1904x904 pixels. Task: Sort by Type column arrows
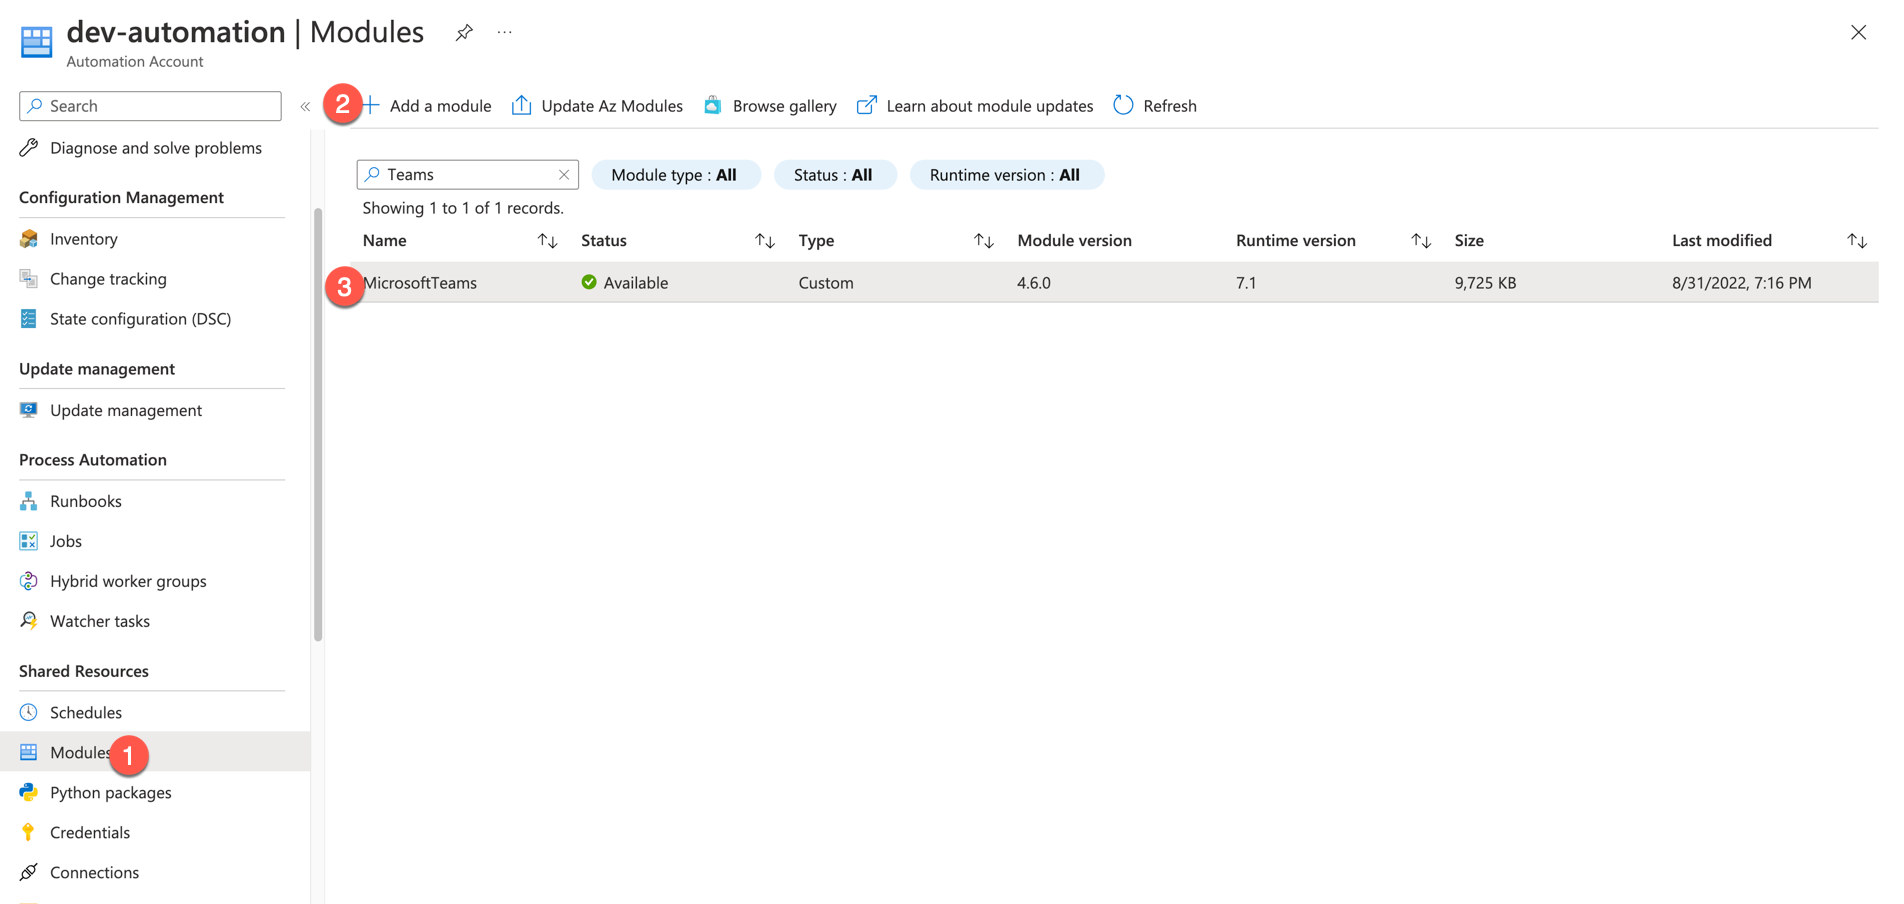[x=984, y=241]
